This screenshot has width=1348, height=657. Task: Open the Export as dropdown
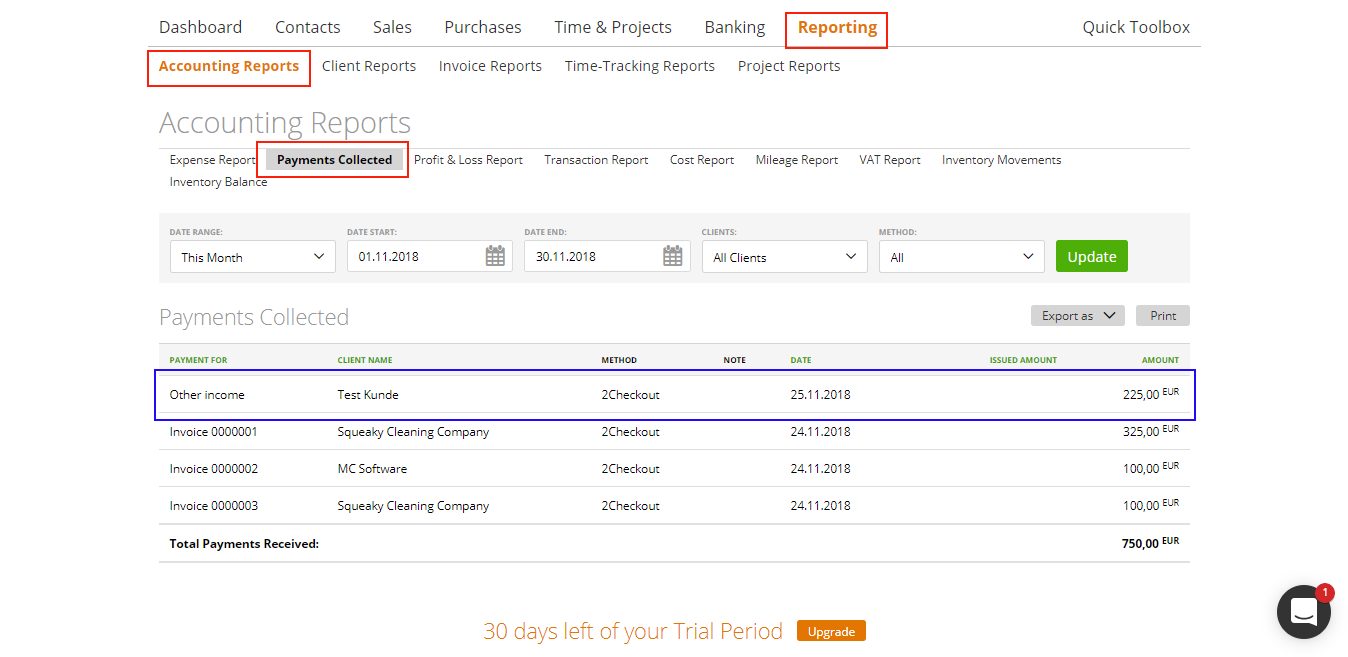coord(1077,315)
